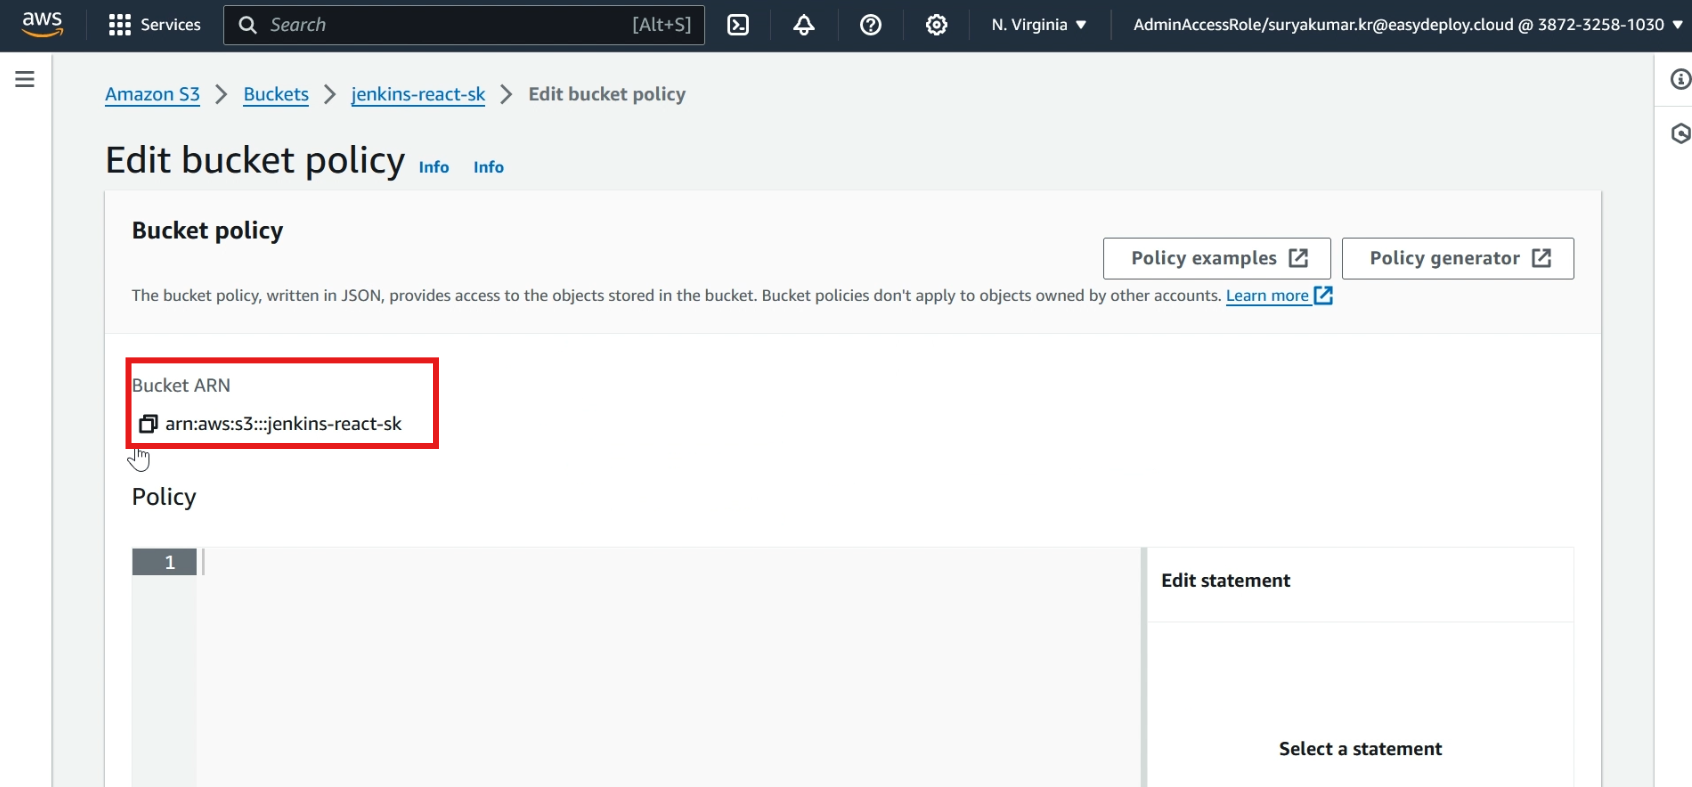
Task: Click the Bucket ARN label
Action: (x=181, y=385)
